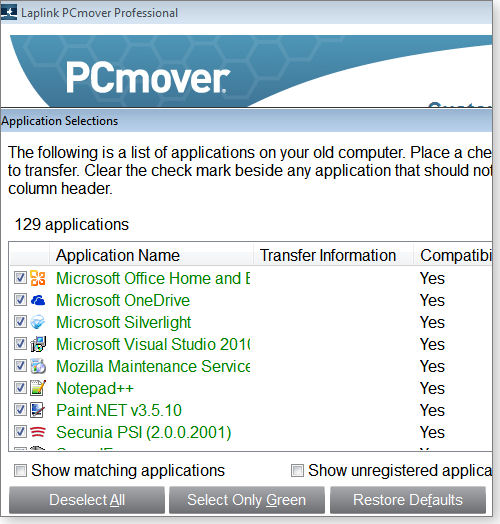Sort by Application Name column header
Viewport: 500px width, 524px height.
pos(151,255)
